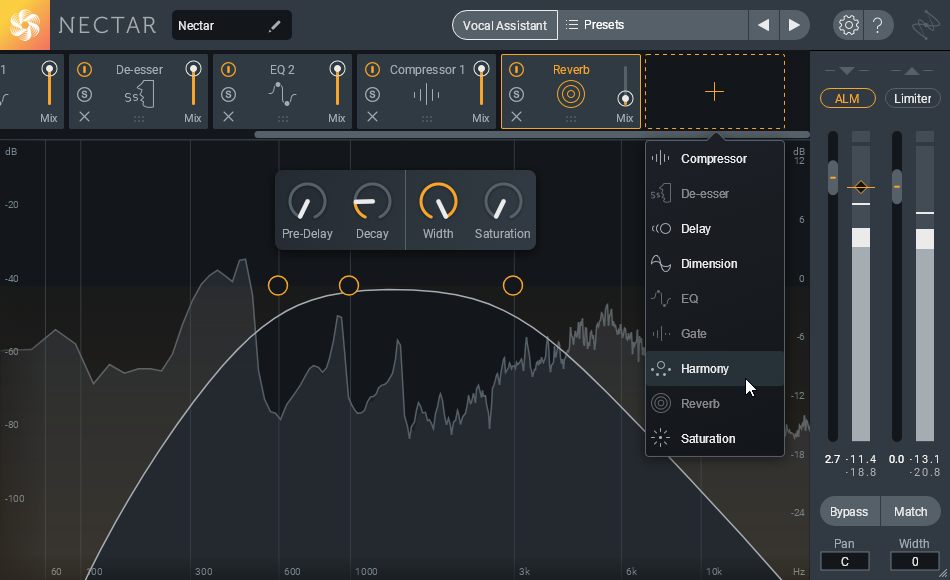The height and width of the screenshot is (580, 950).
Task: Select Gate from the add-module menu
Action: pyautogui.click(x=715, y=334)
